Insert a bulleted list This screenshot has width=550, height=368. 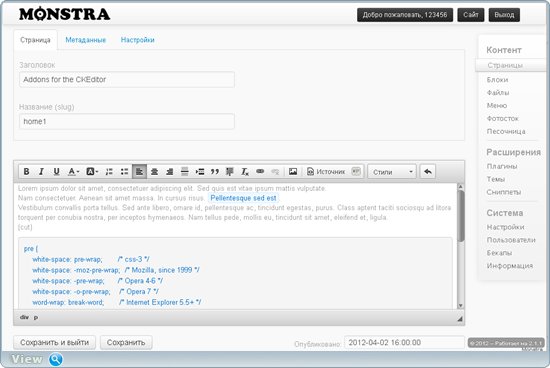(x=124, y=172)
